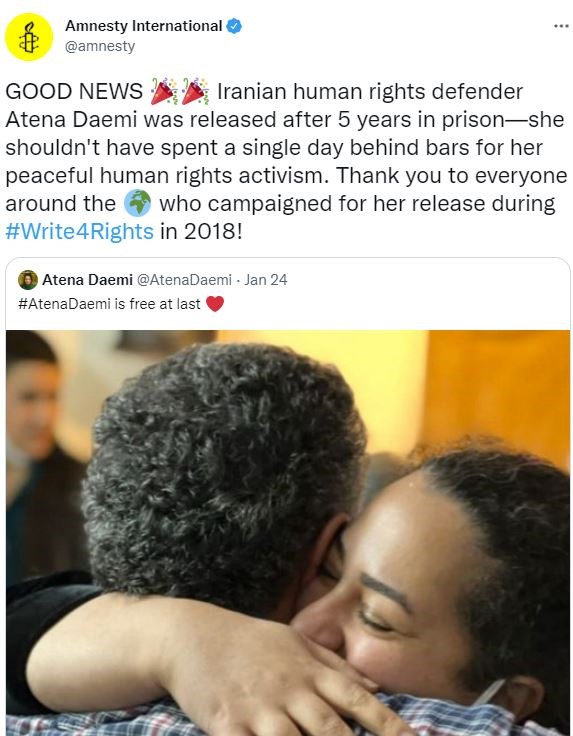Open Atena Daemi's small profile avatar
This screenshot has height=736, width=573.
[28, 280]
